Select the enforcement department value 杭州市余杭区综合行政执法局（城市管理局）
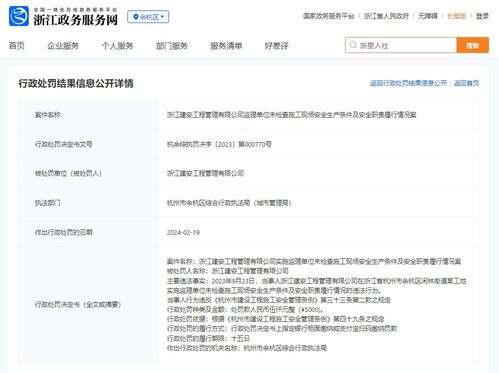The height and width of the screenshot is (373, 499). coord(229,203)
